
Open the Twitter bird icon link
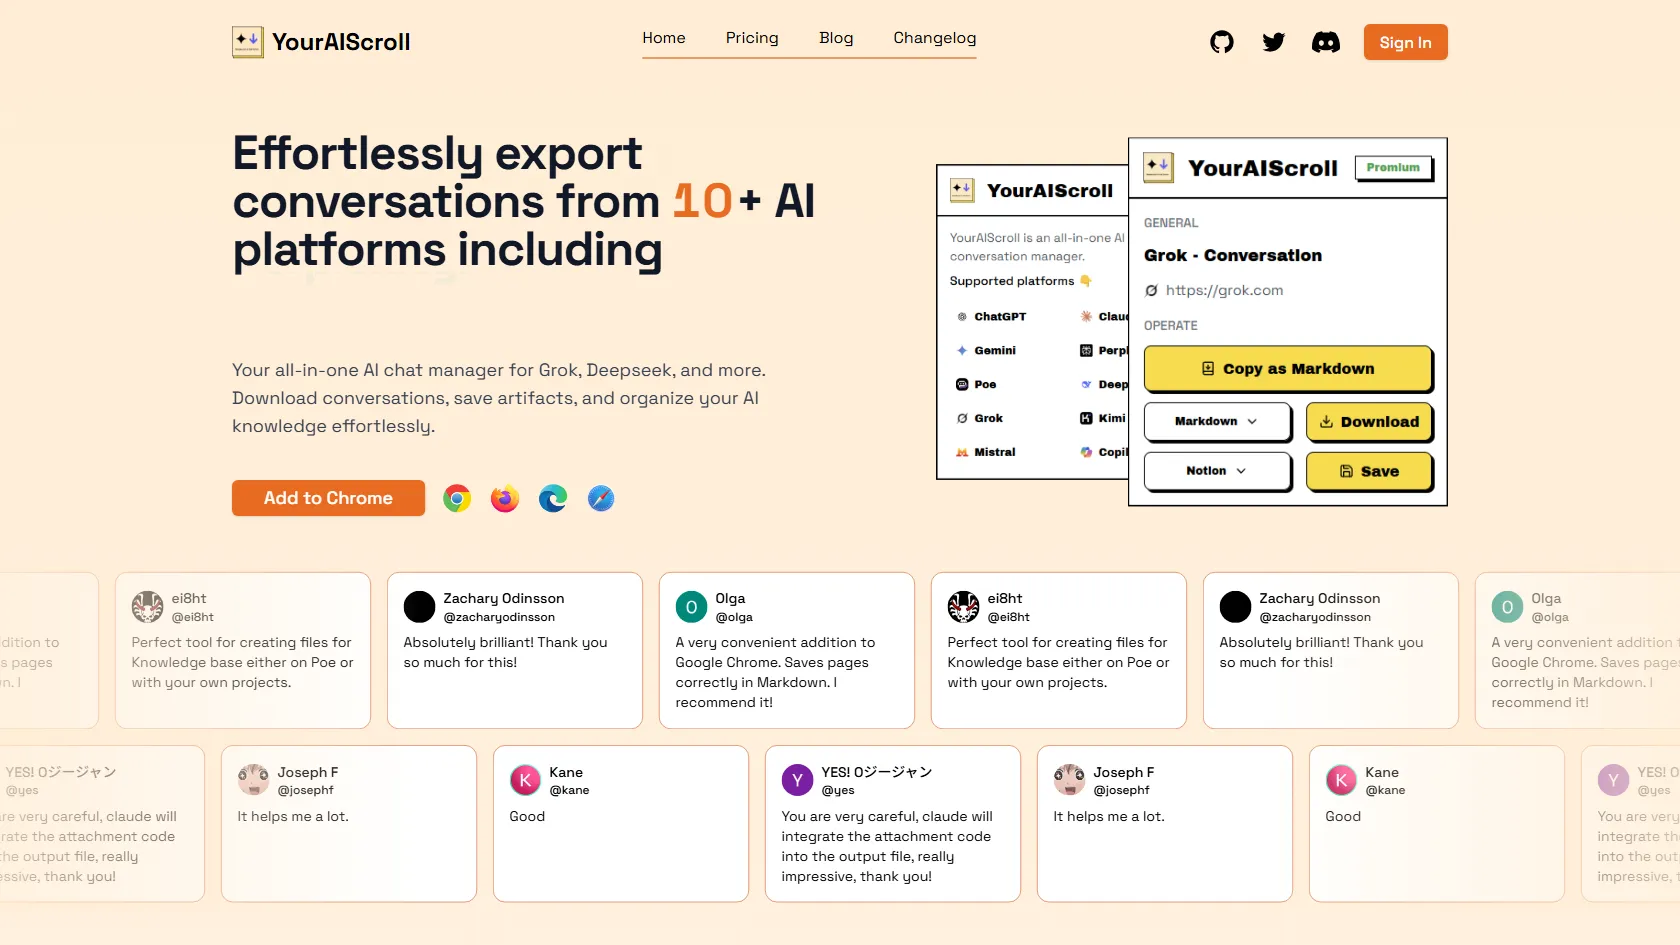[1274, 42]
